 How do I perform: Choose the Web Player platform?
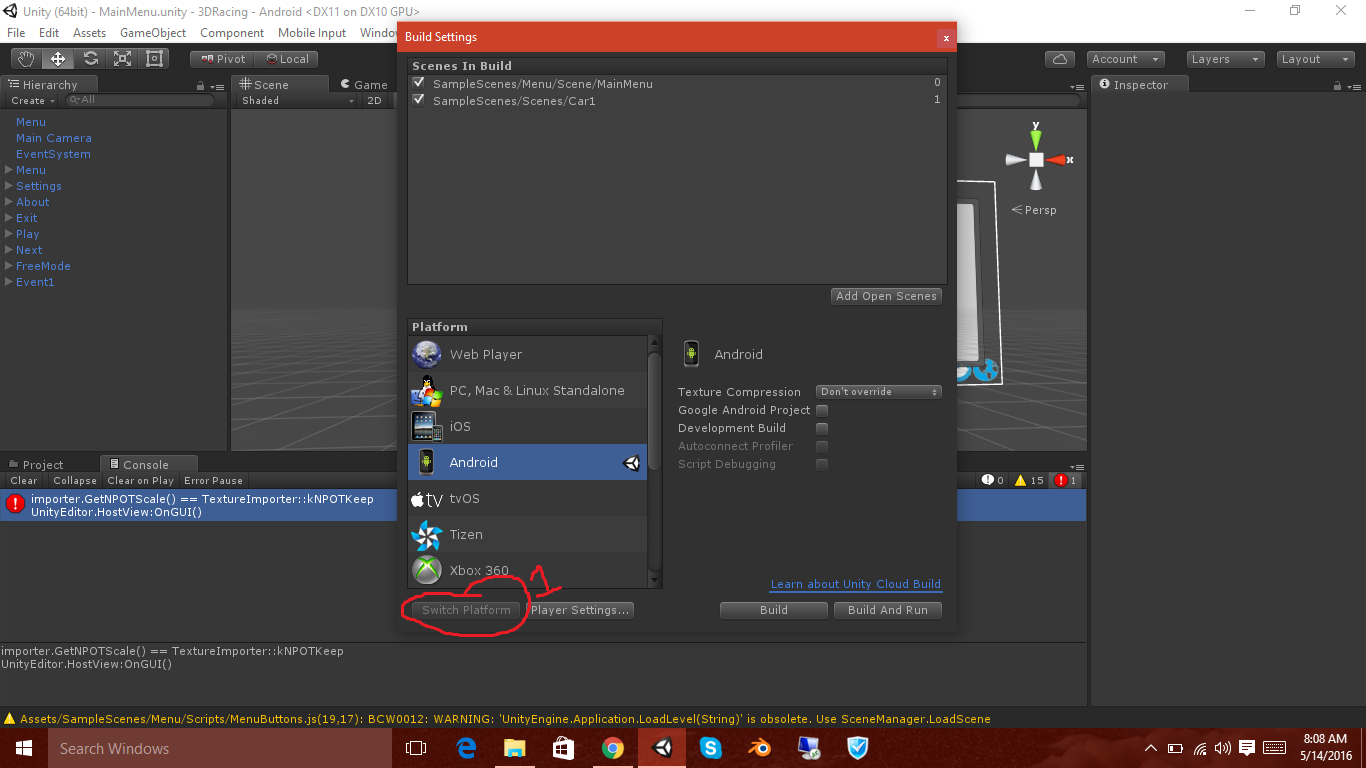pos(528,354)
